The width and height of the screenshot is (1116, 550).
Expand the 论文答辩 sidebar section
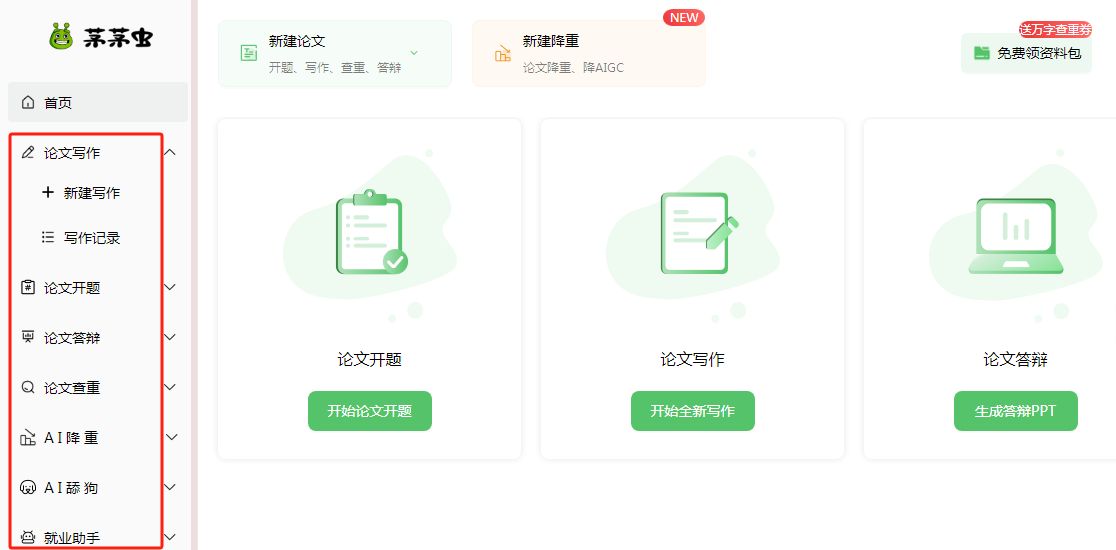click(170, 337)
